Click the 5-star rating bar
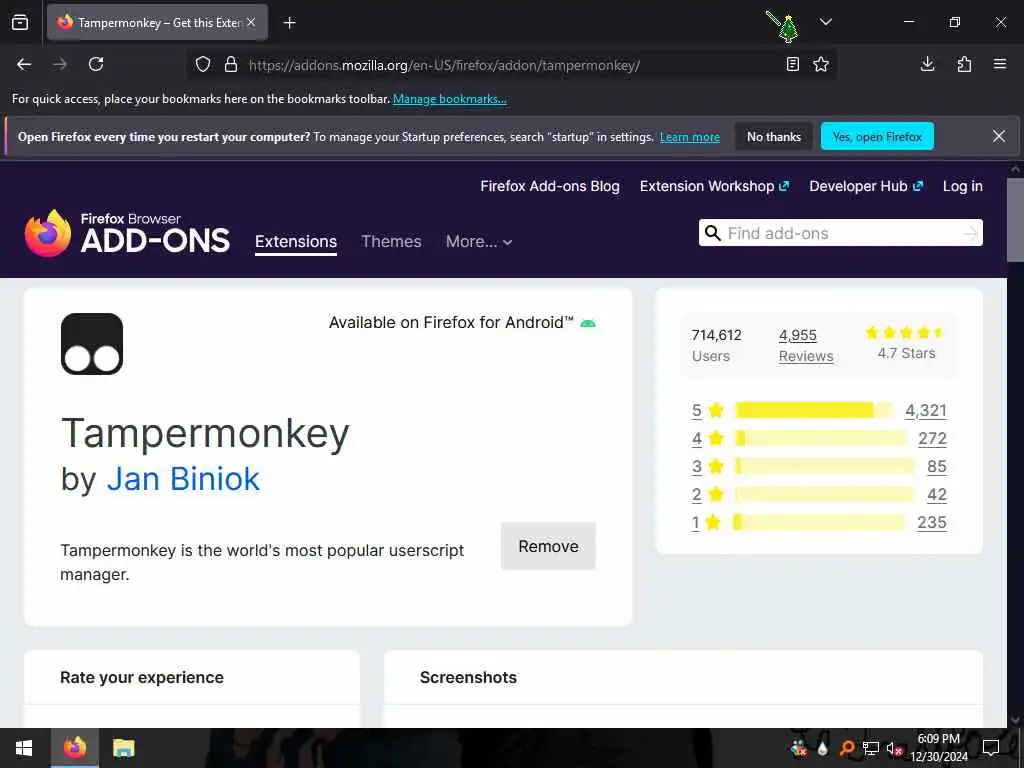The width and height of the screenshot is (1024, 768). [x=814, y=410]
